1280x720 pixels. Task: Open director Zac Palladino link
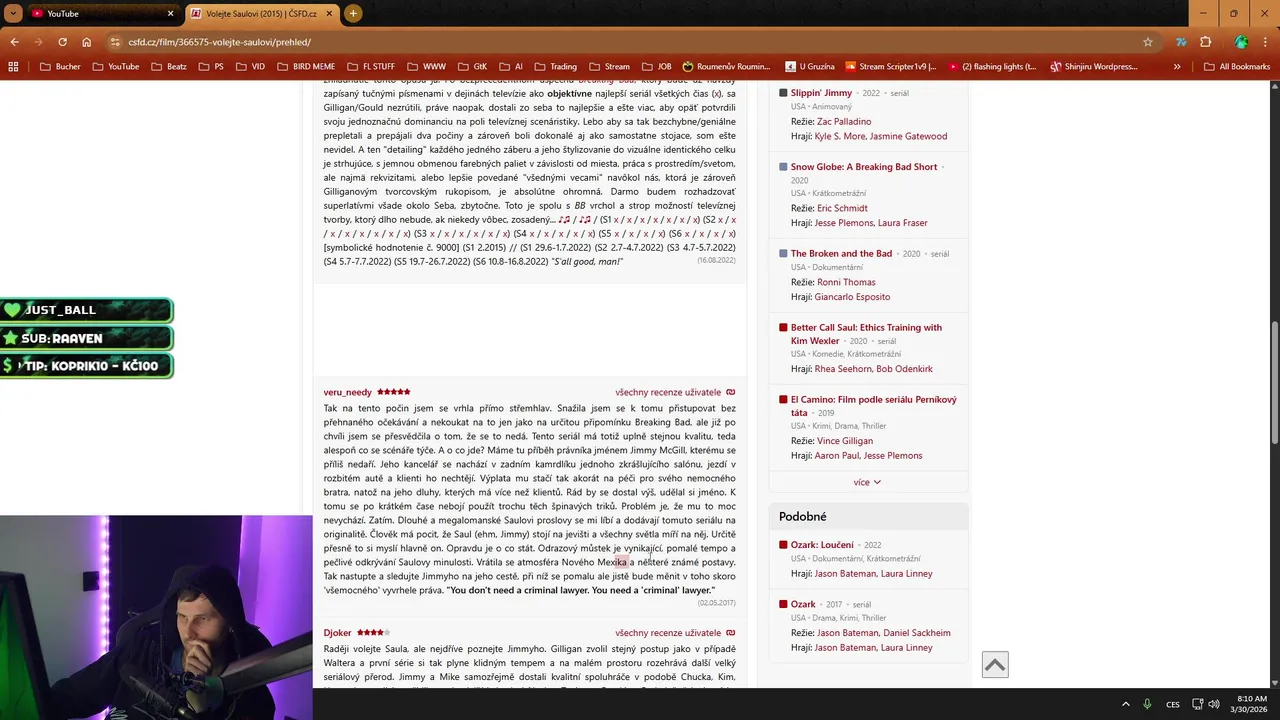coord(843,122)
